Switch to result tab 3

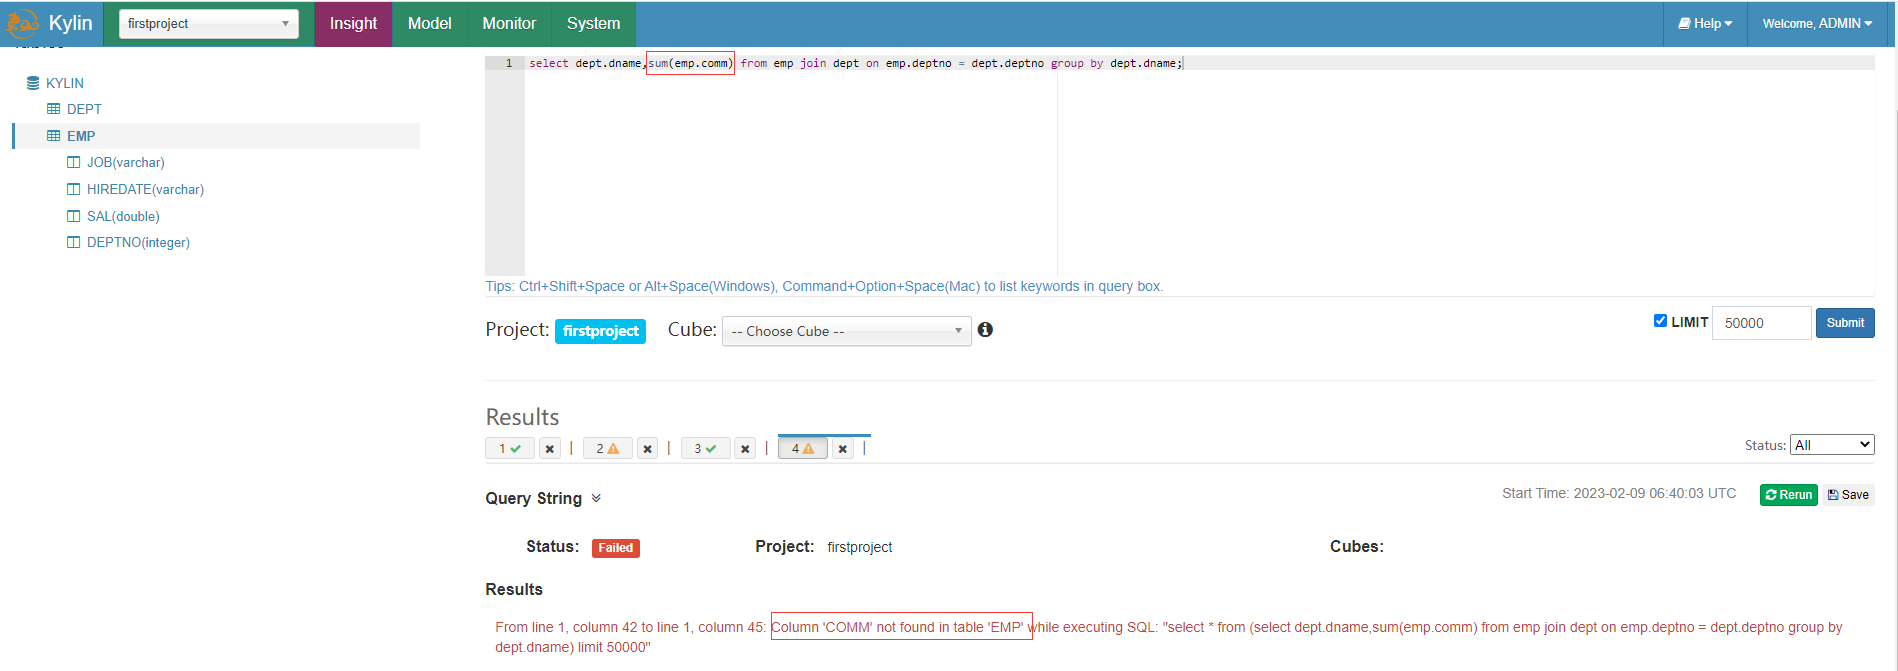[x=706, y=448]
